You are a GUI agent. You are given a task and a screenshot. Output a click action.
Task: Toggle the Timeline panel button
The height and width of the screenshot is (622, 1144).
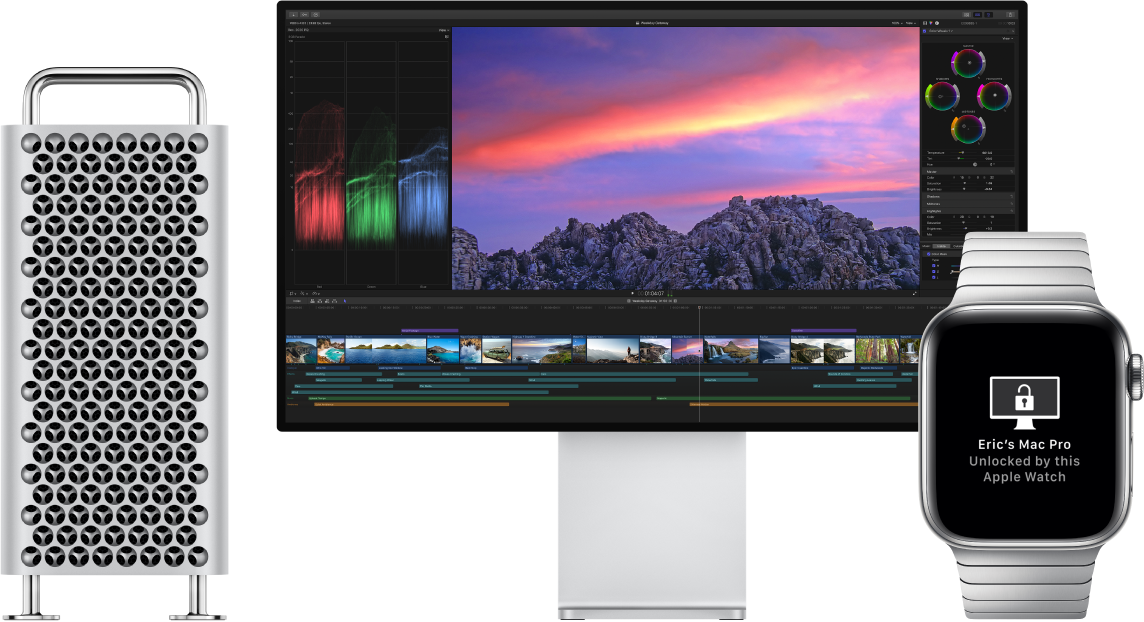(978, 15)
